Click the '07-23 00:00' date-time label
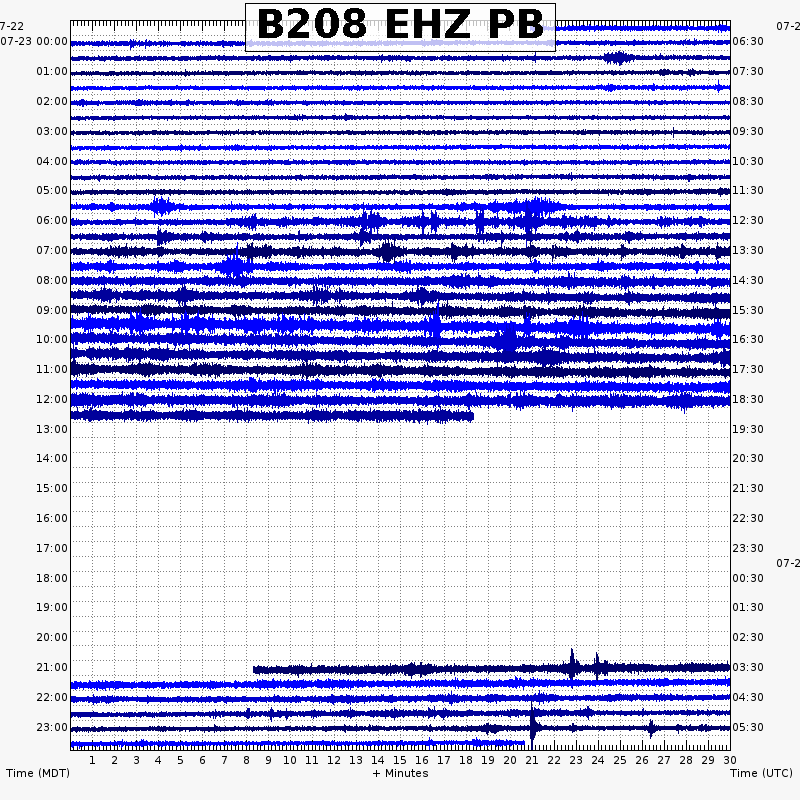Screen dimensions: 800x800 [x=34, y=41]
